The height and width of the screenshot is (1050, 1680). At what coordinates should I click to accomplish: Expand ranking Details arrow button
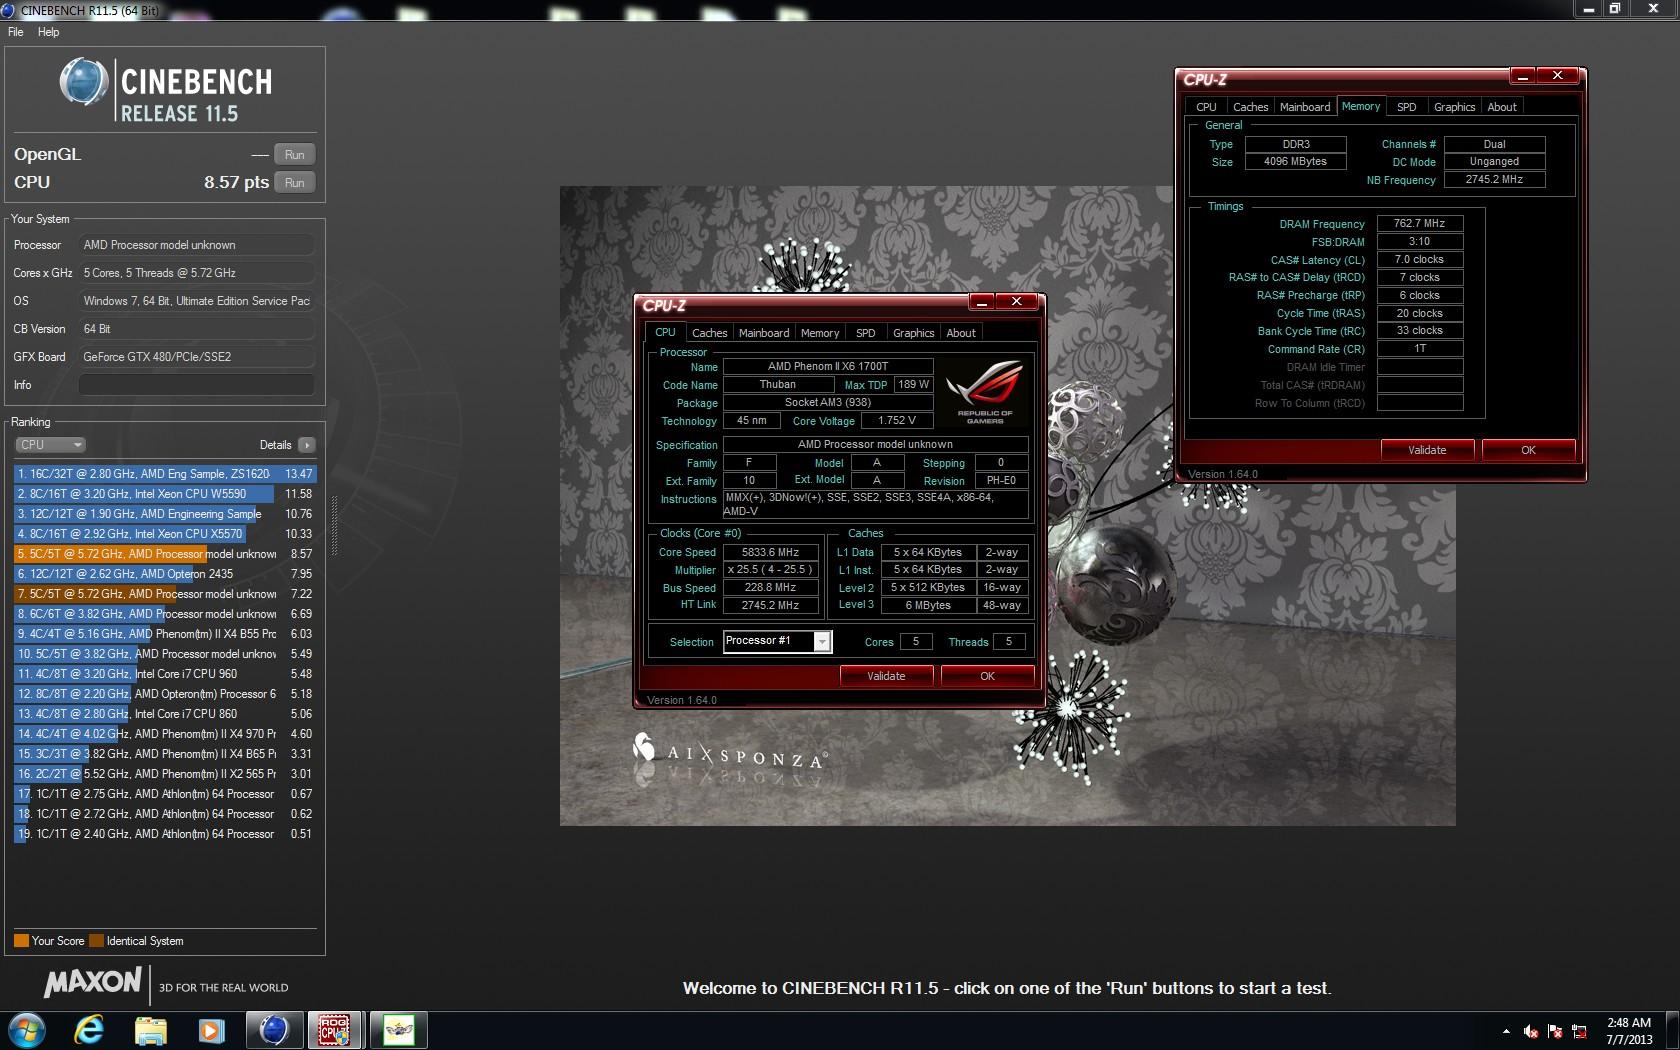306,445
